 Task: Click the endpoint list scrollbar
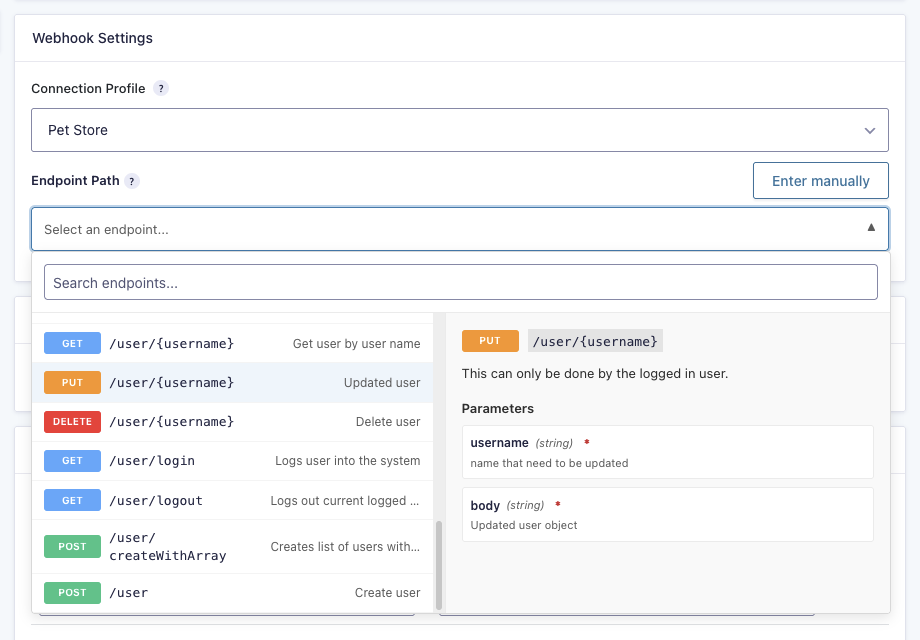439,565
